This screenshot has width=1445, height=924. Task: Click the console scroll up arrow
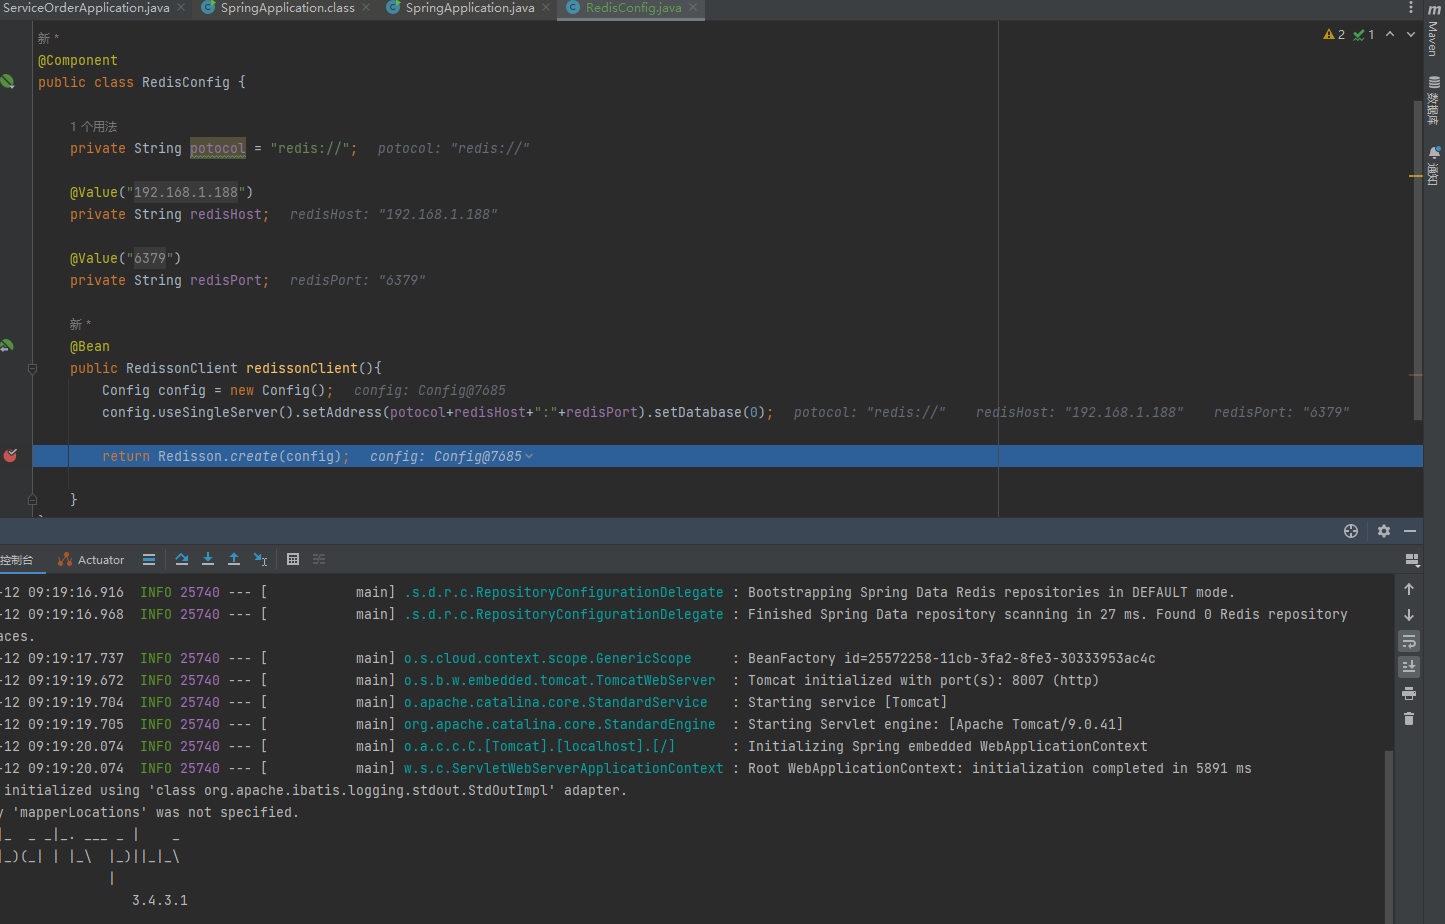tap(1409, 589)
